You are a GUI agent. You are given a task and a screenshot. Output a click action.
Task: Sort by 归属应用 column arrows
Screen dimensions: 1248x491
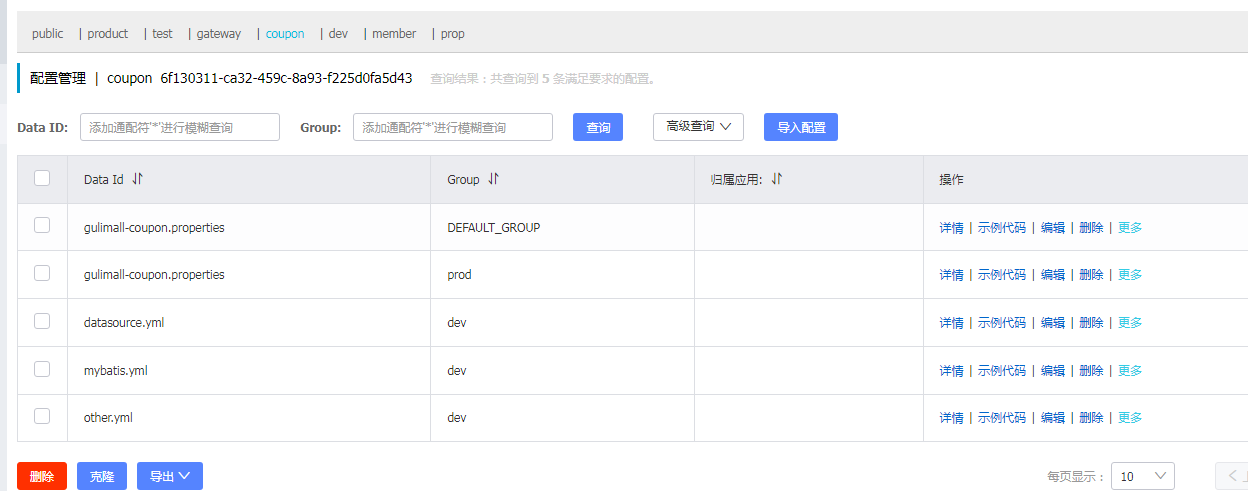[x=777, y=179]
